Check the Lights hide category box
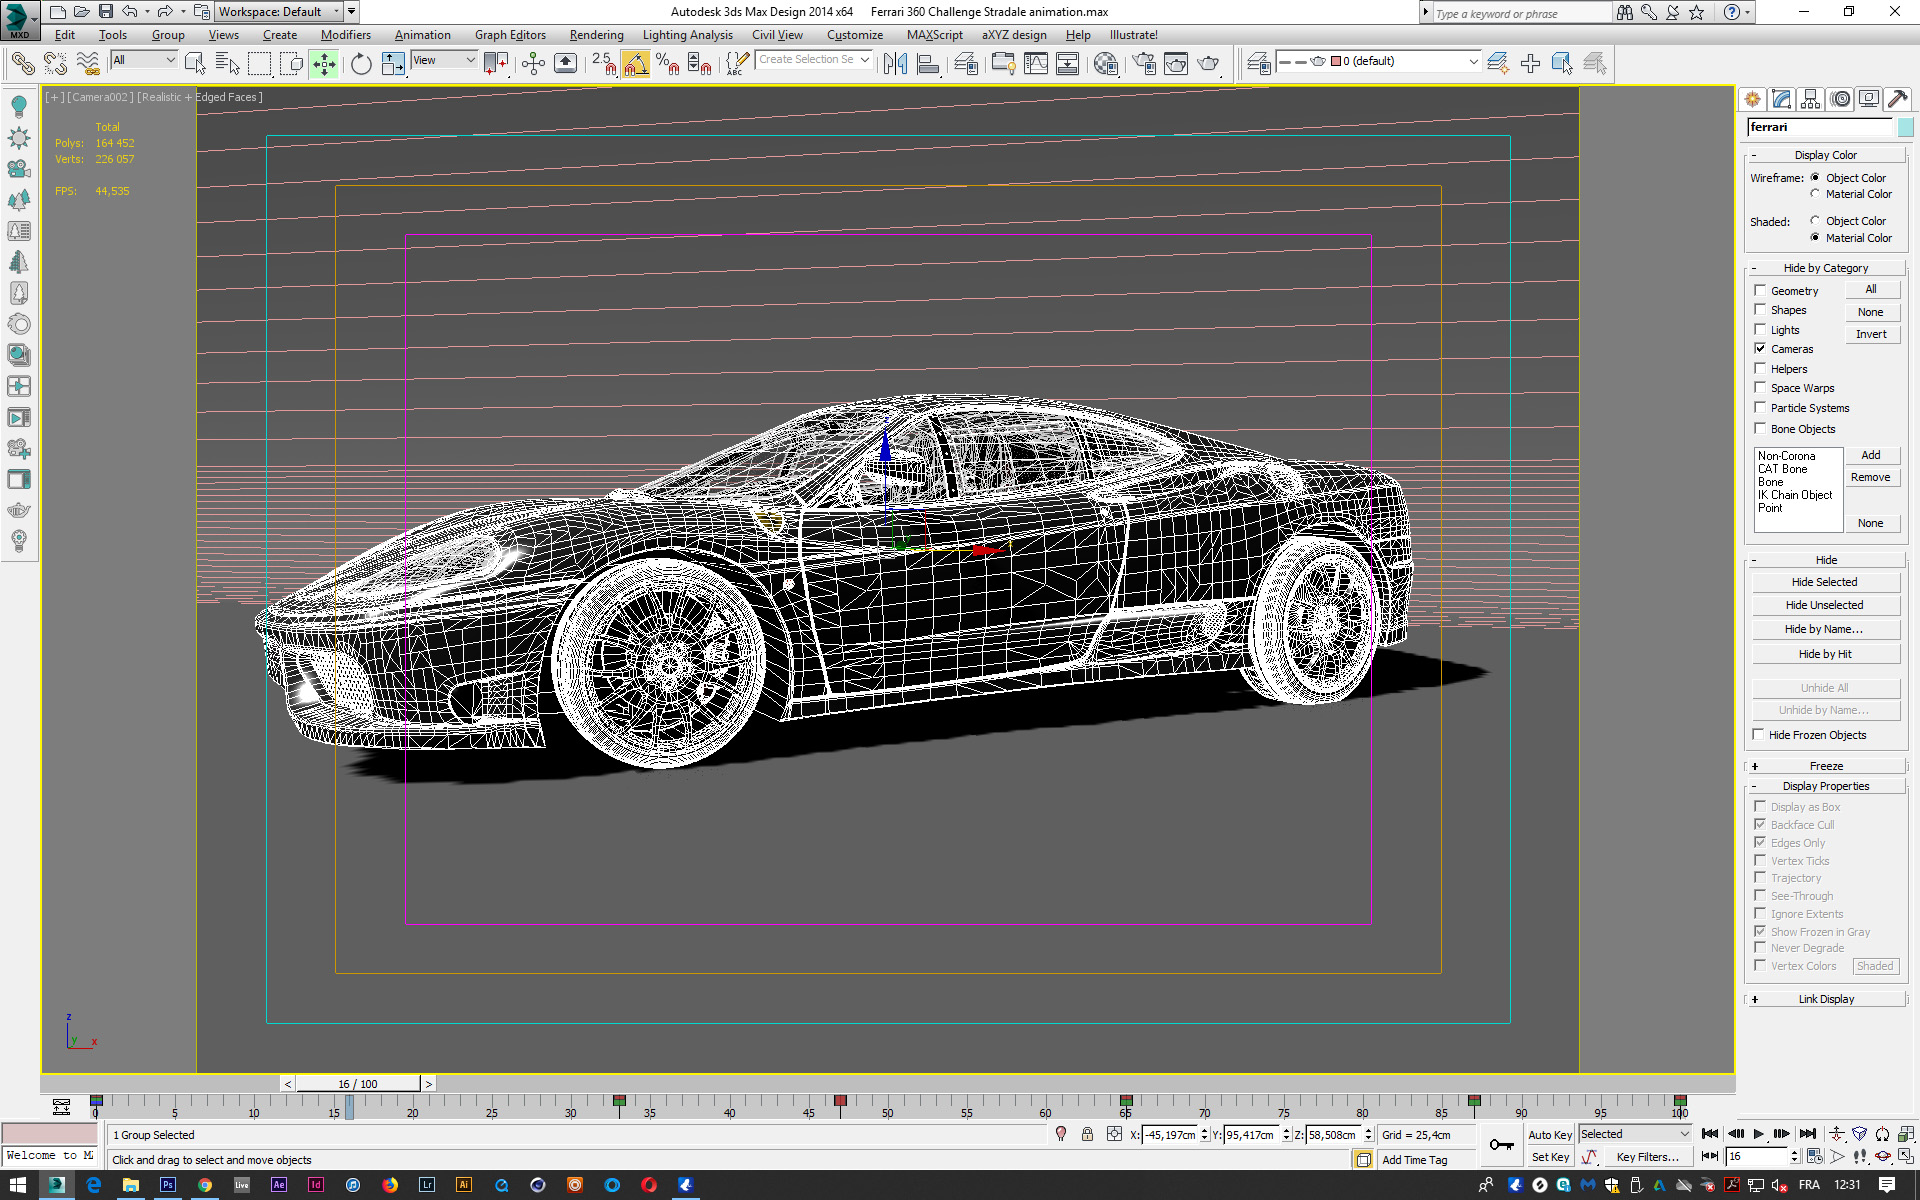Screen dimensions: 1920x1200 point(1760,329)
